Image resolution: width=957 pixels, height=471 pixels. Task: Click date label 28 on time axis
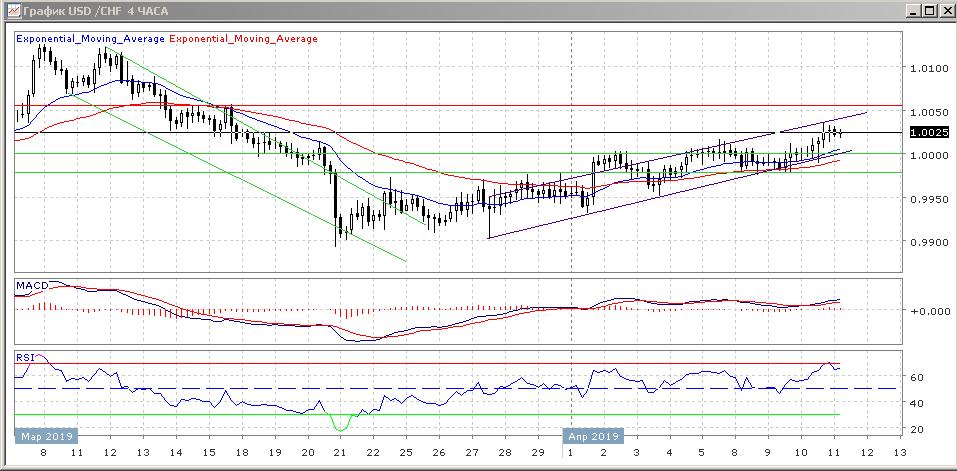point(505,453)
